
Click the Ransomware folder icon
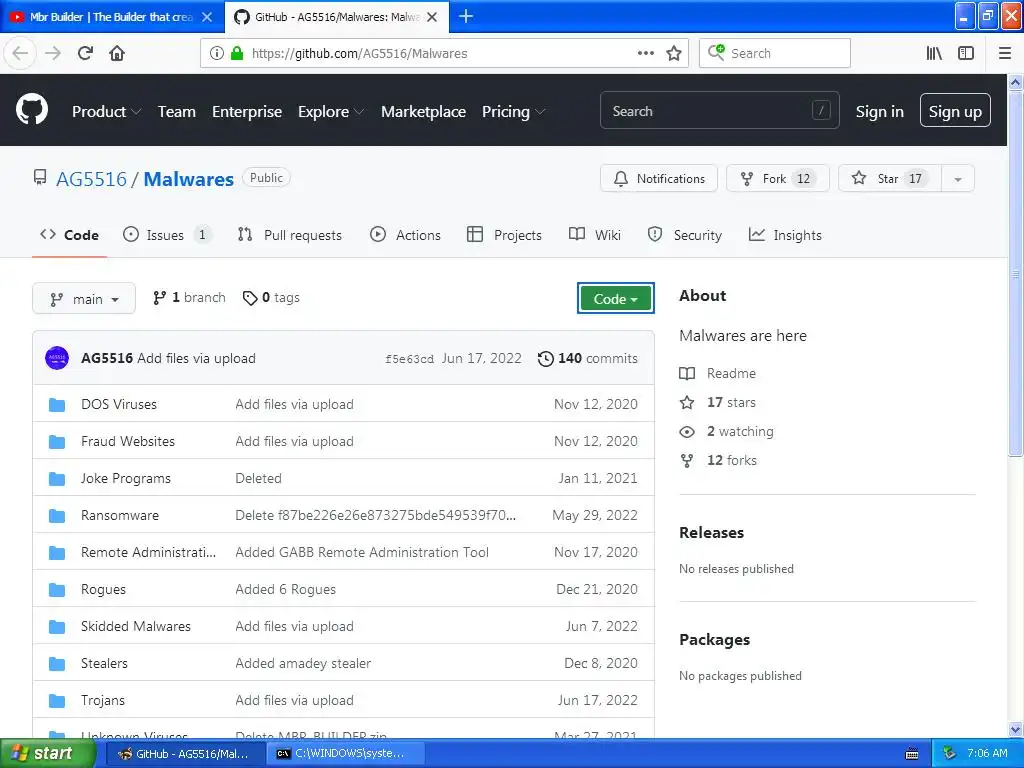click(x=57, y=515)
